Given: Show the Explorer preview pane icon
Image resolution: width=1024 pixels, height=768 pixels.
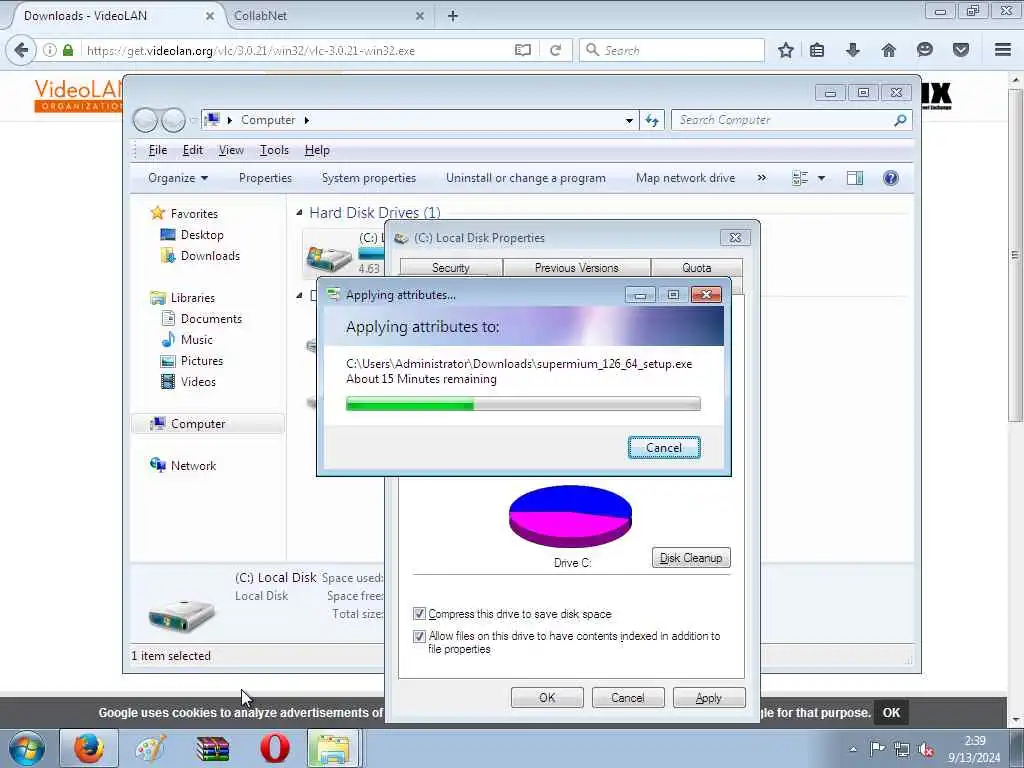Looking at the screenshot, I should point(855,178).
